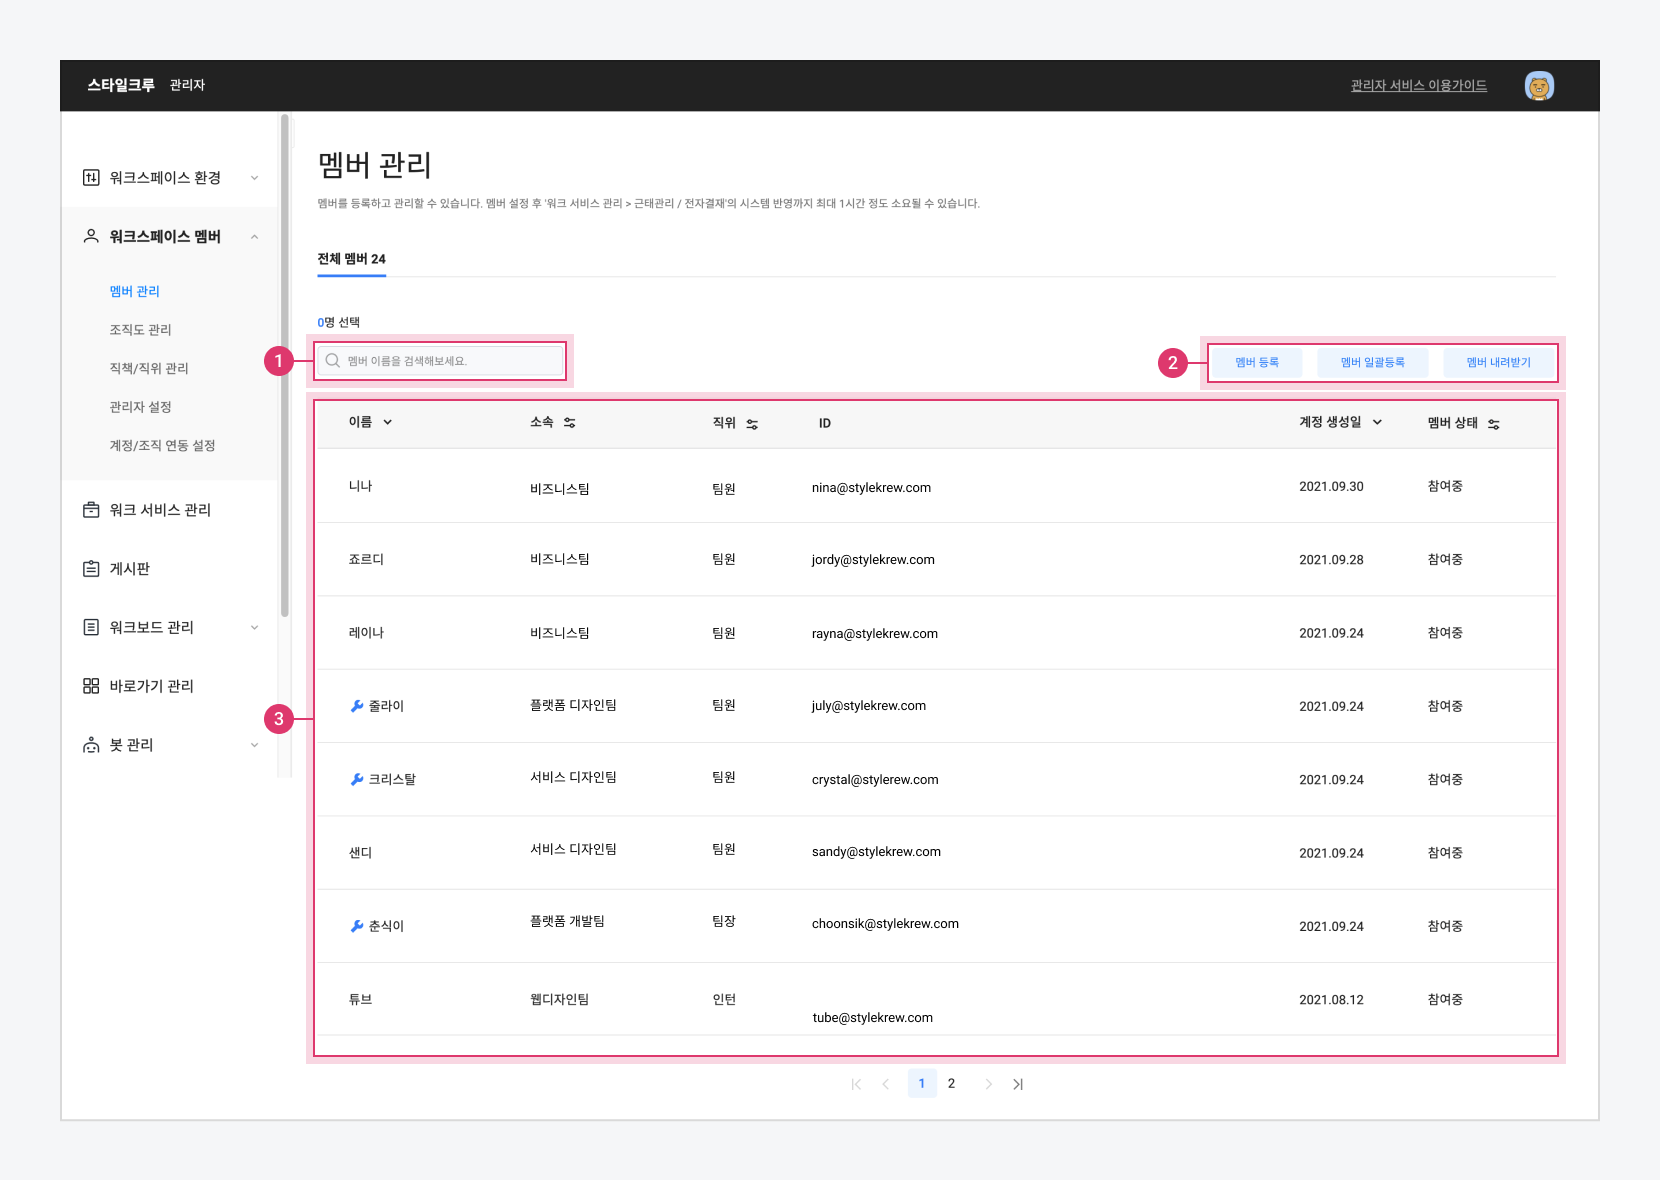Click the wrench icon beside 춘식이
1660x1180 pixels.
pos(356,926)
